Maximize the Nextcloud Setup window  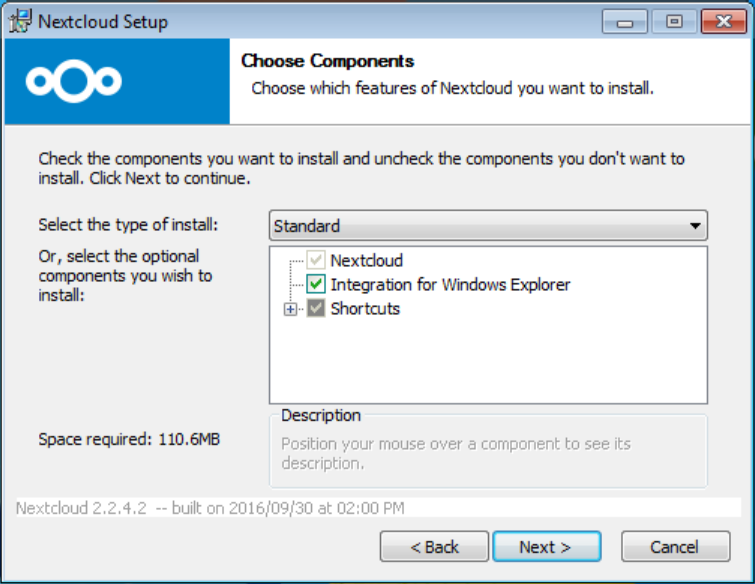click(674, 21)
